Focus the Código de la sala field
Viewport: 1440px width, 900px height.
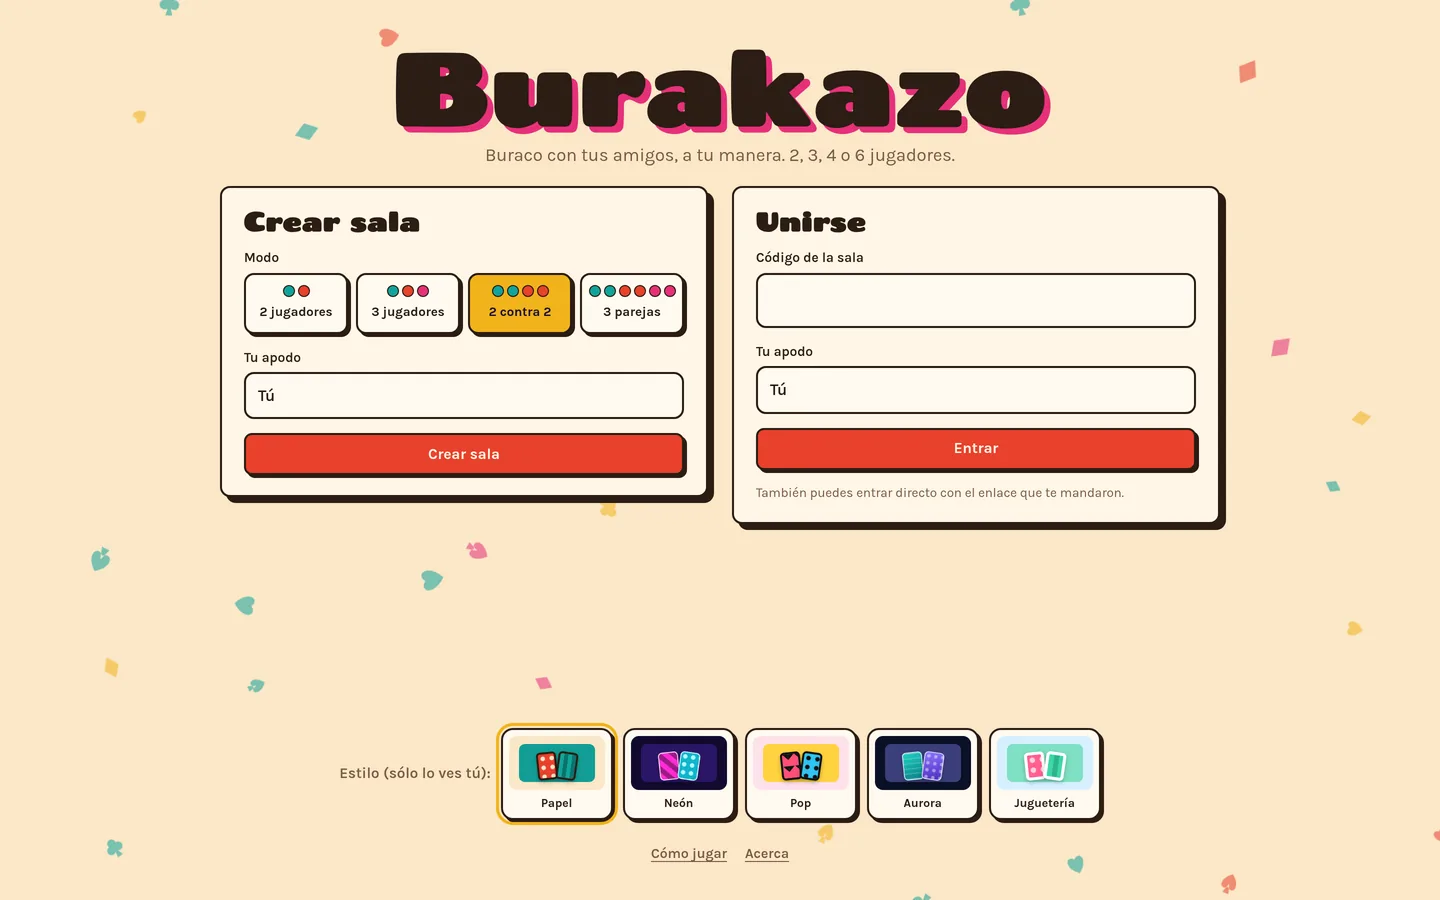976,300
